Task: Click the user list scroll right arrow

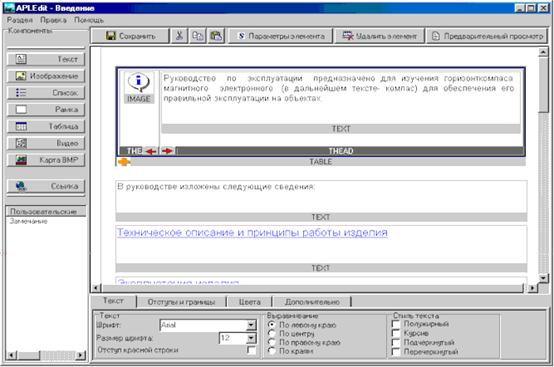Action: click(81, 355)
